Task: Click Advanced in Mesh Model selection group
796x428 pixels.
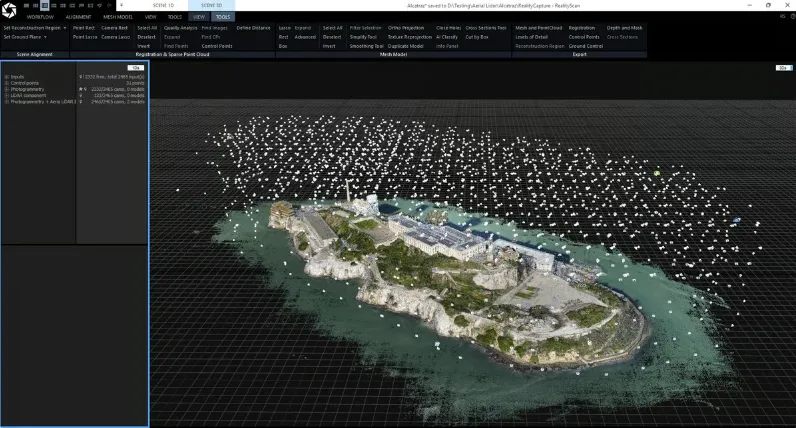Action: pos(305,37)
